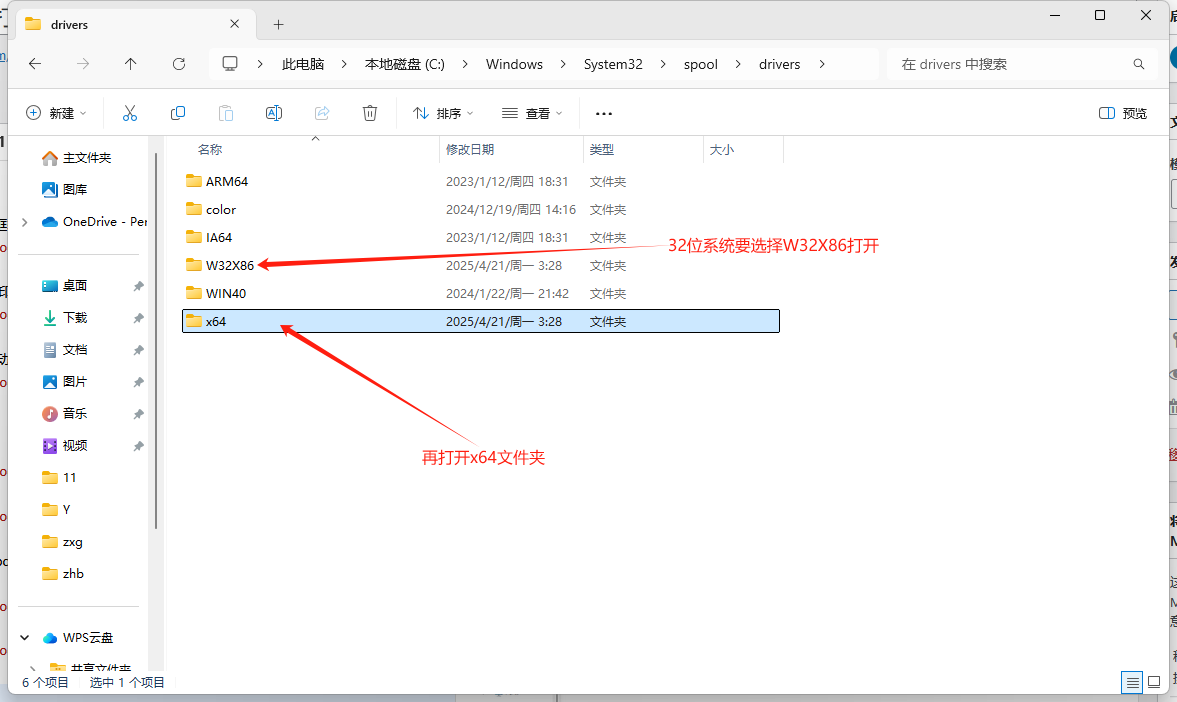Screen dimensions: 1177x702
Task: Select the color folder
Action: (480, 209)
